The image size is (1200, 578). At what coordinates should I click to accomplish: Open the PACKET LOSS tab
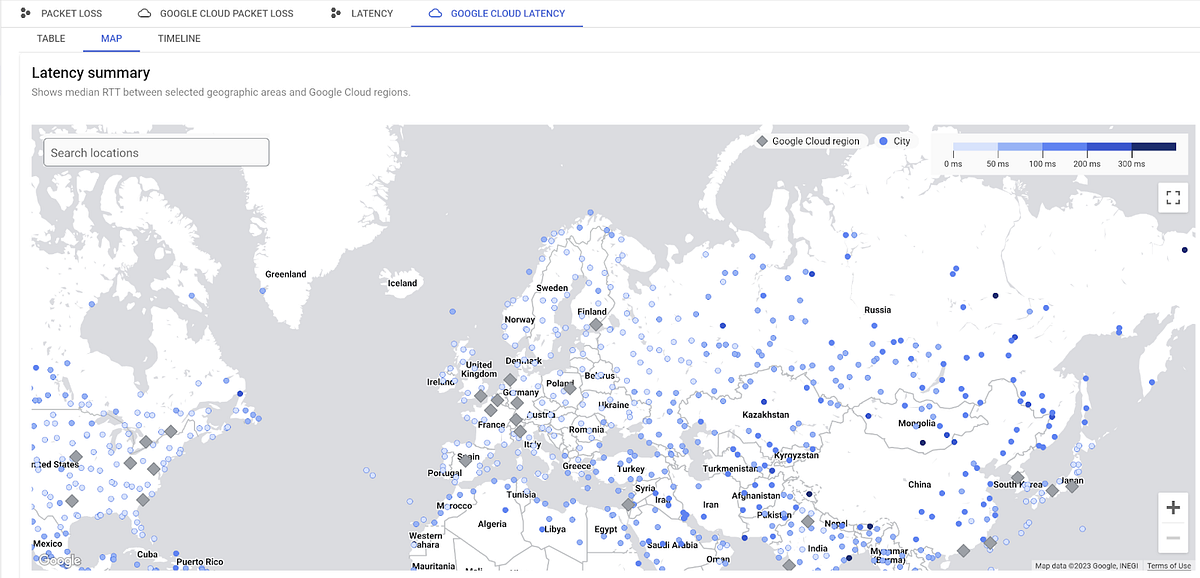tap(70, 13)
